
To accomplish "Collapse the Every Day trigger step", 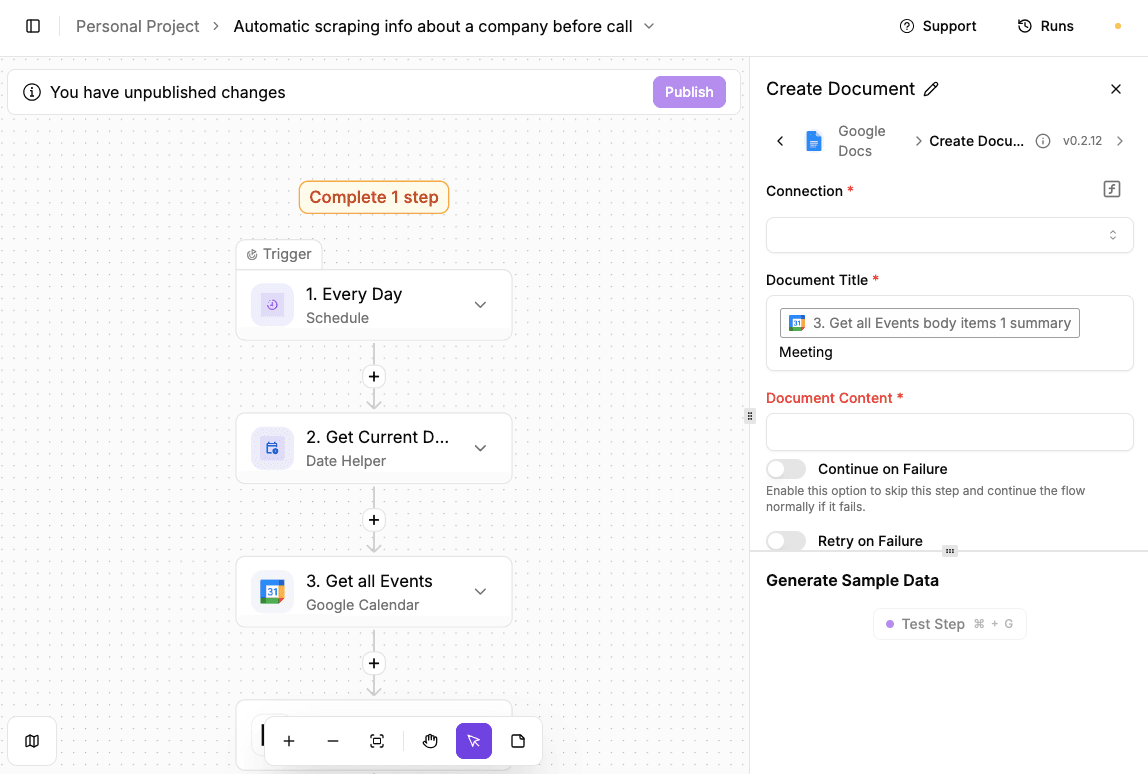I will 480,304.
